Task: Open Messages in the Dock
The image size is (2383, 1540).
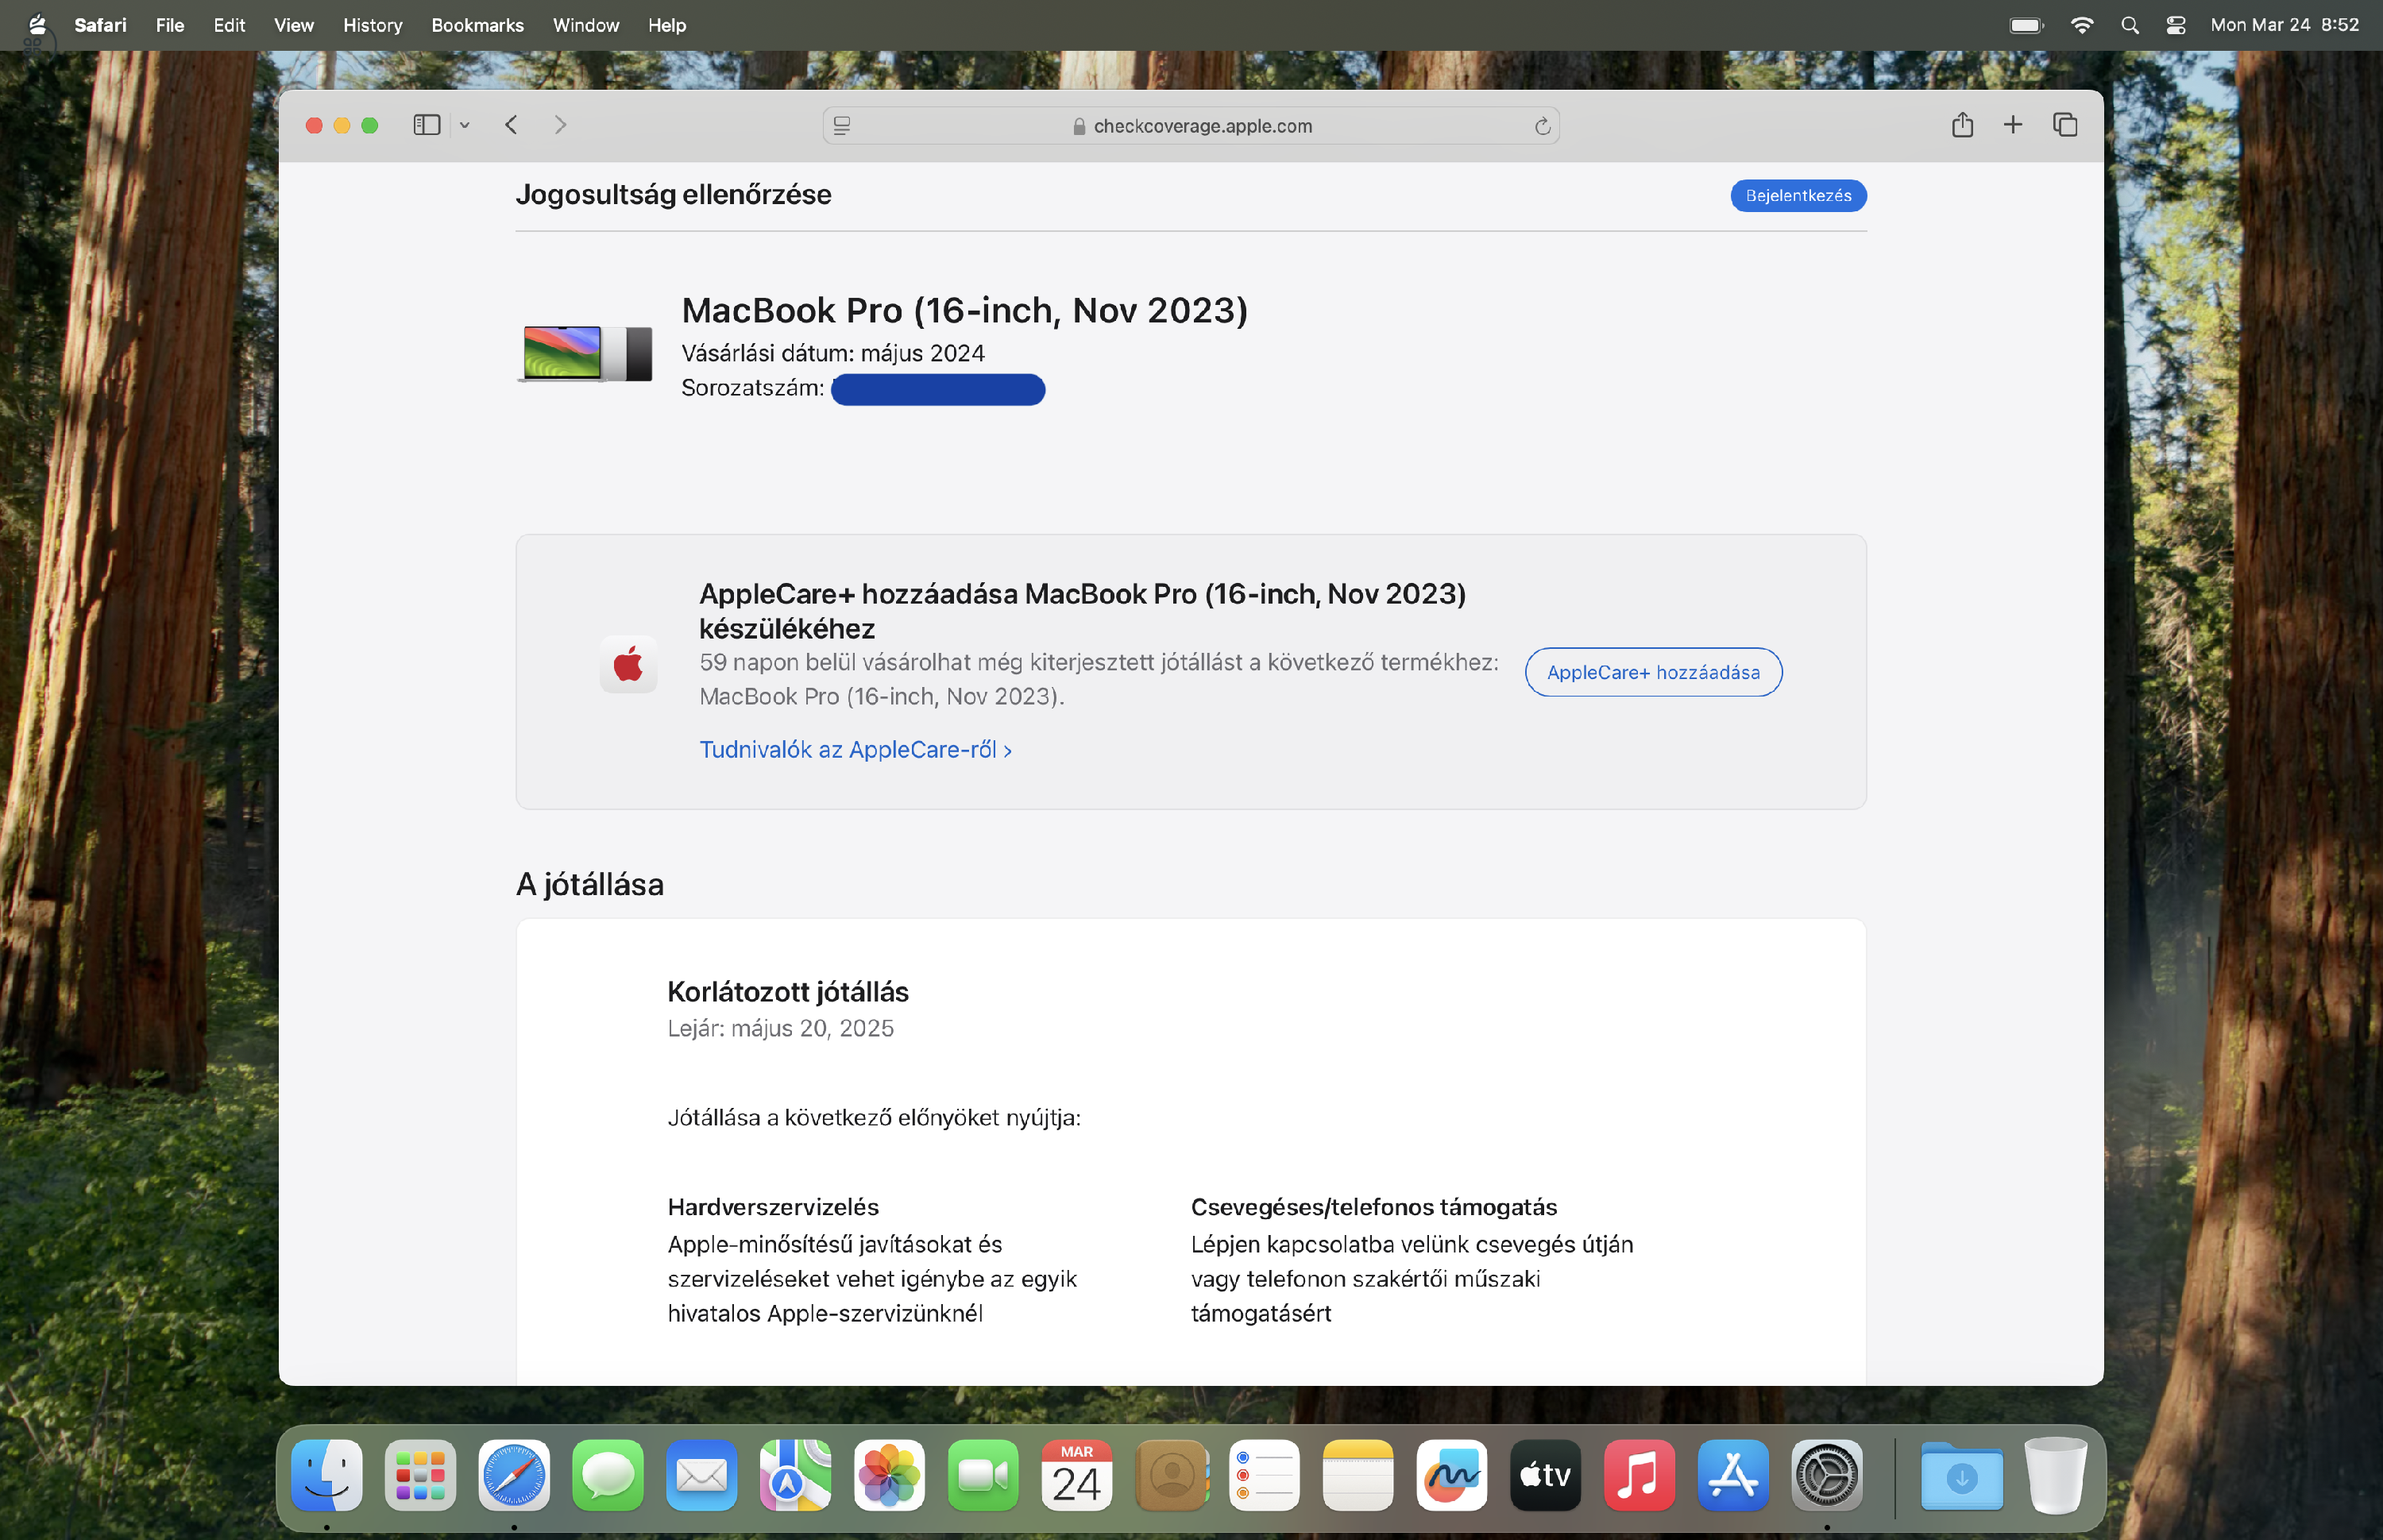Action: click(x=608, y=1475)
